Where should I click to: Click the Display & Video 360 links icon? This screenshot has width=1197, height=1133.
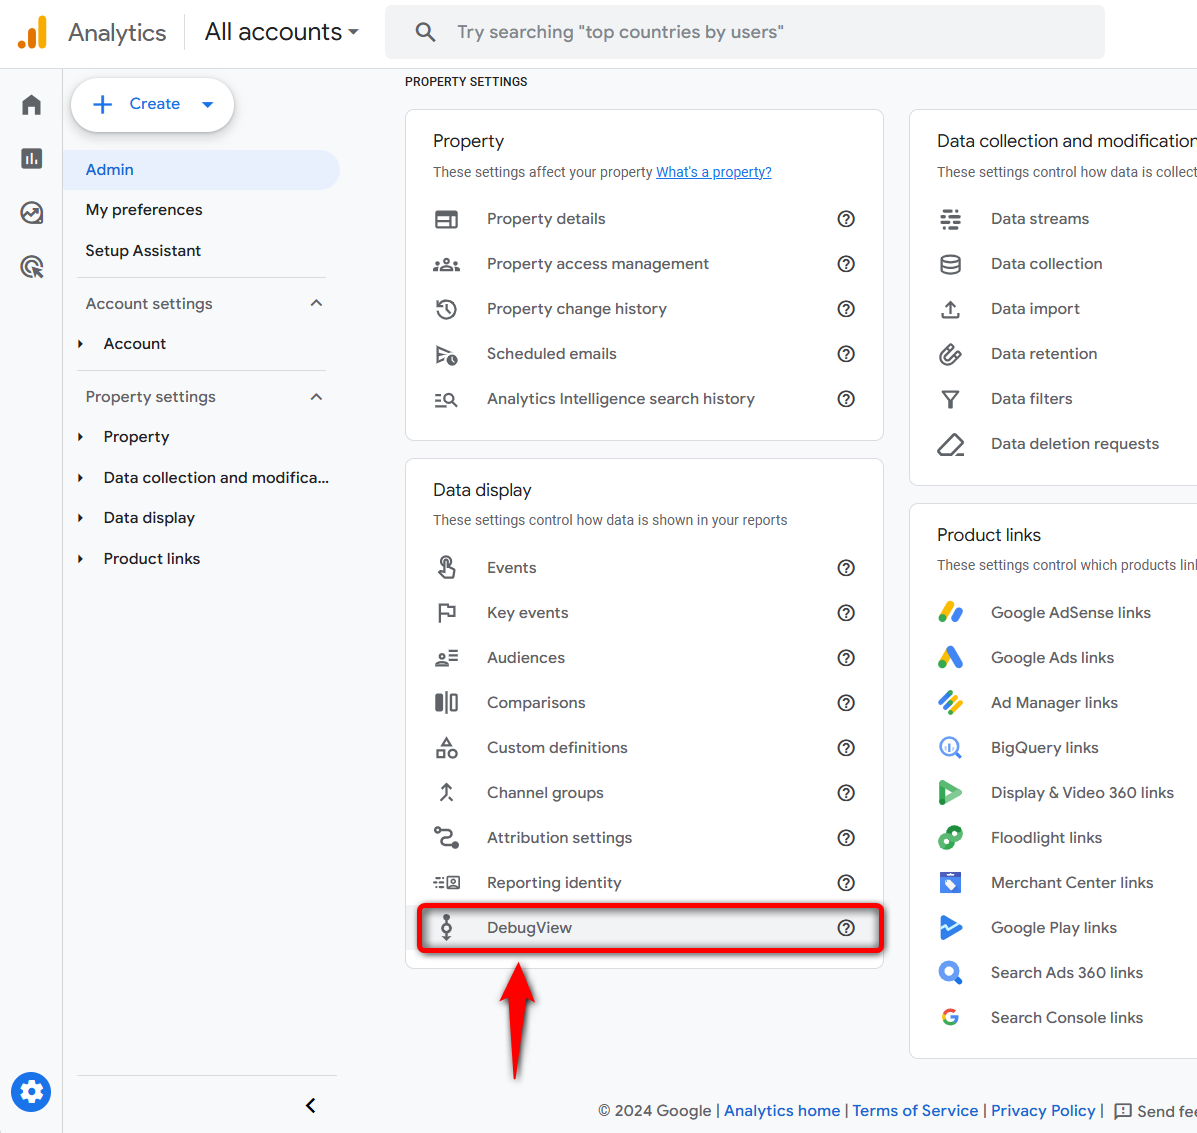point(950,793)
